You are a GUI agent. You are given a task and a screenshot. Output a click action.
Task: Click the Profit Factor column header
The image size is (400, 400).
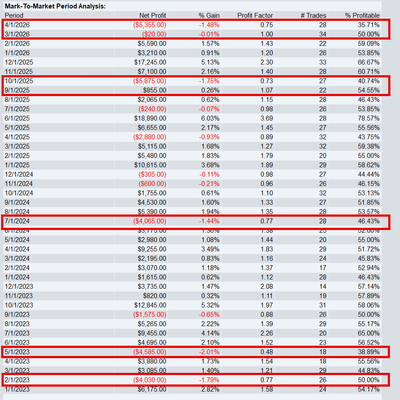tap(255, 15)
